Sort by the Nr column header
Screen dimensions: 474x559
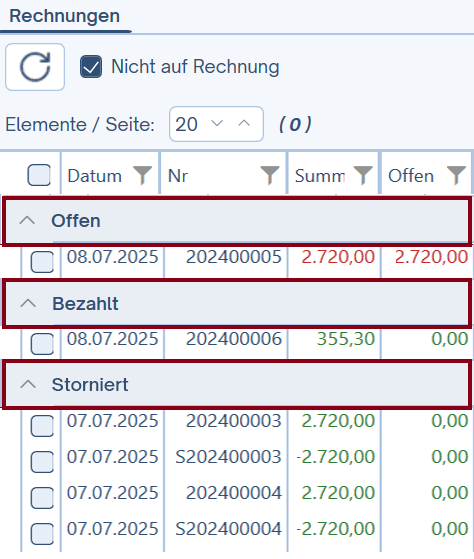(177, 176)
